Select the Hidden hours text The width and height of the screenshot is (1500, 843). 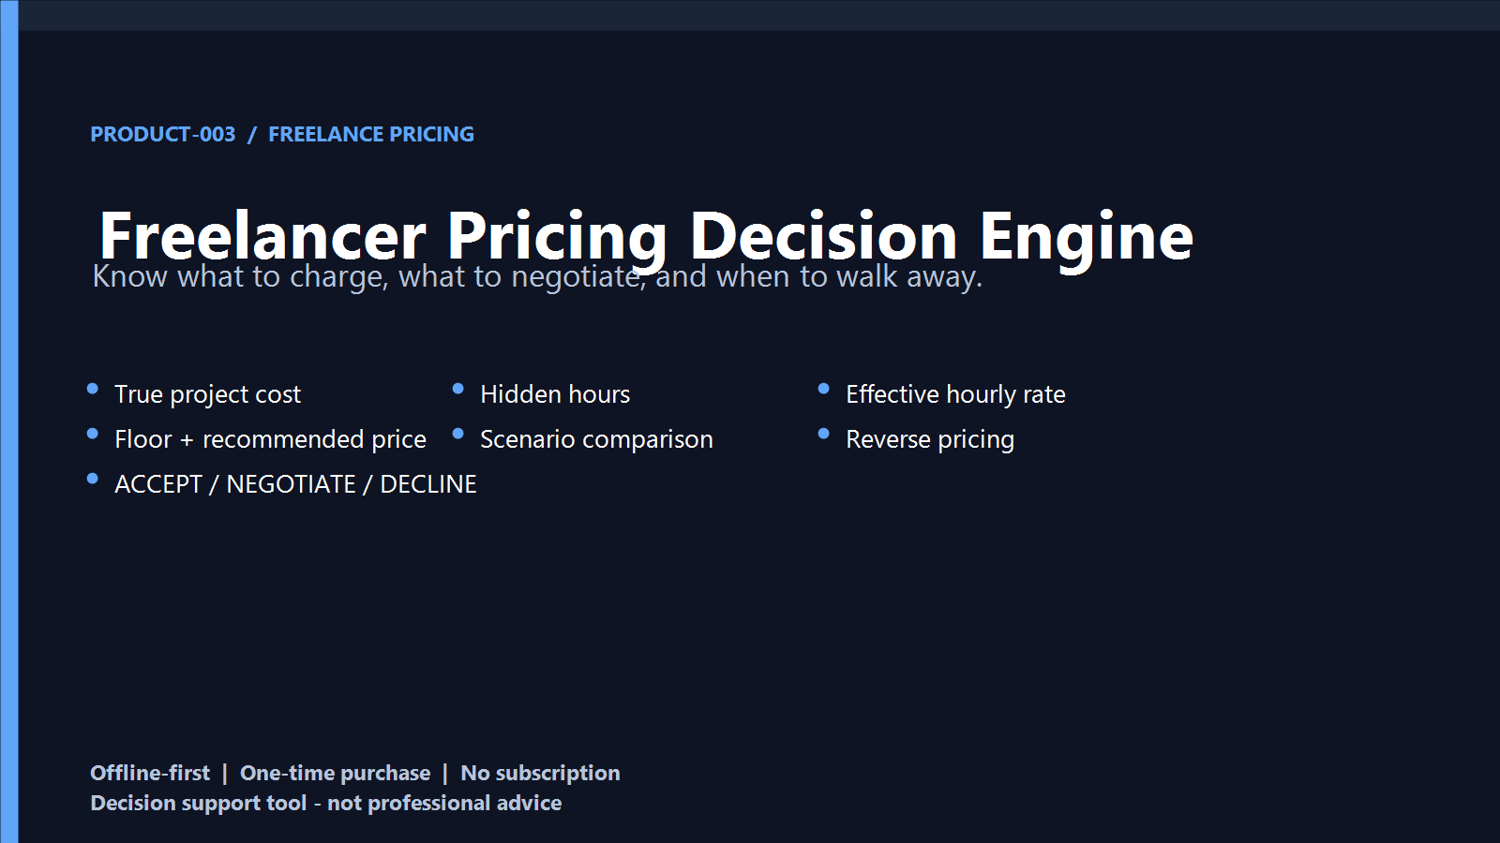(x=555, y=394)
